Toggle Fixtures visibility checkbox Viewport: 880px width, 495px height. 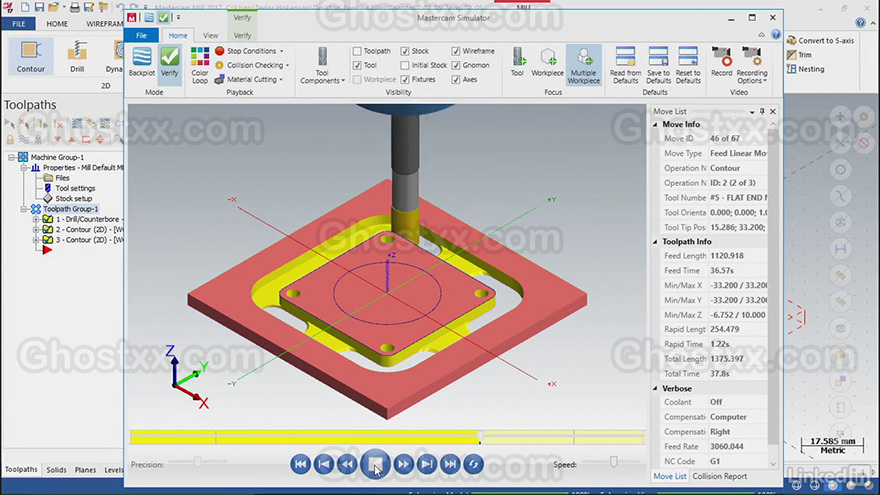click(x=405, y=80)
